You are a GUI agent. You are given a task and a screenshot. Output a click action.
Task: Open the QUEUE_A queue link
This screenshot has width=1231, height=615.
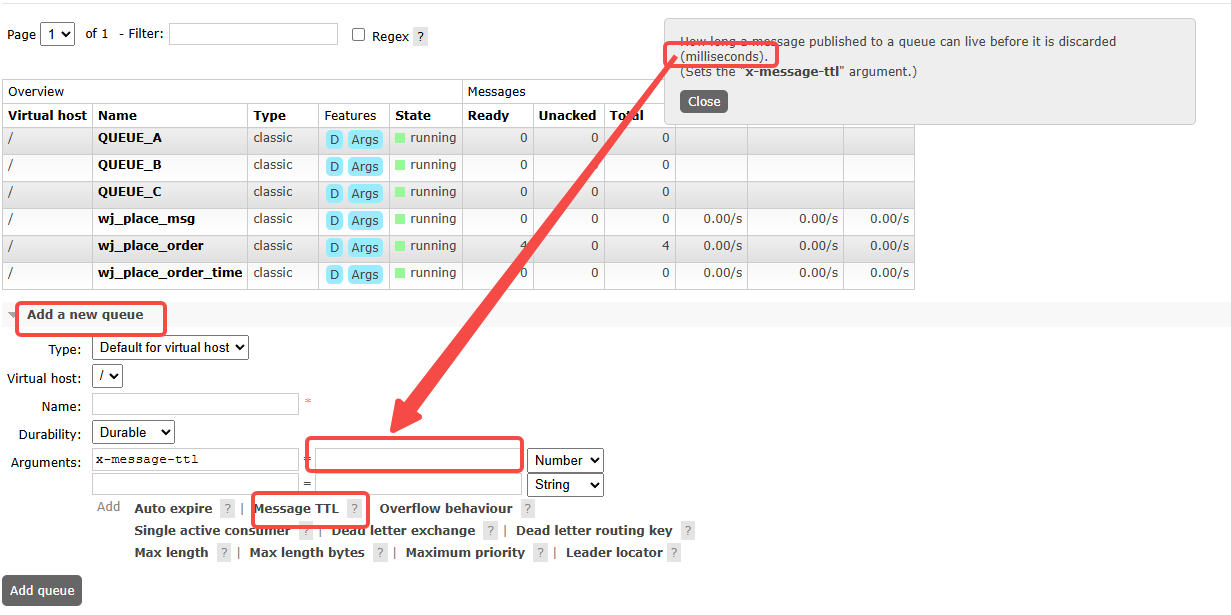point(129,138)
